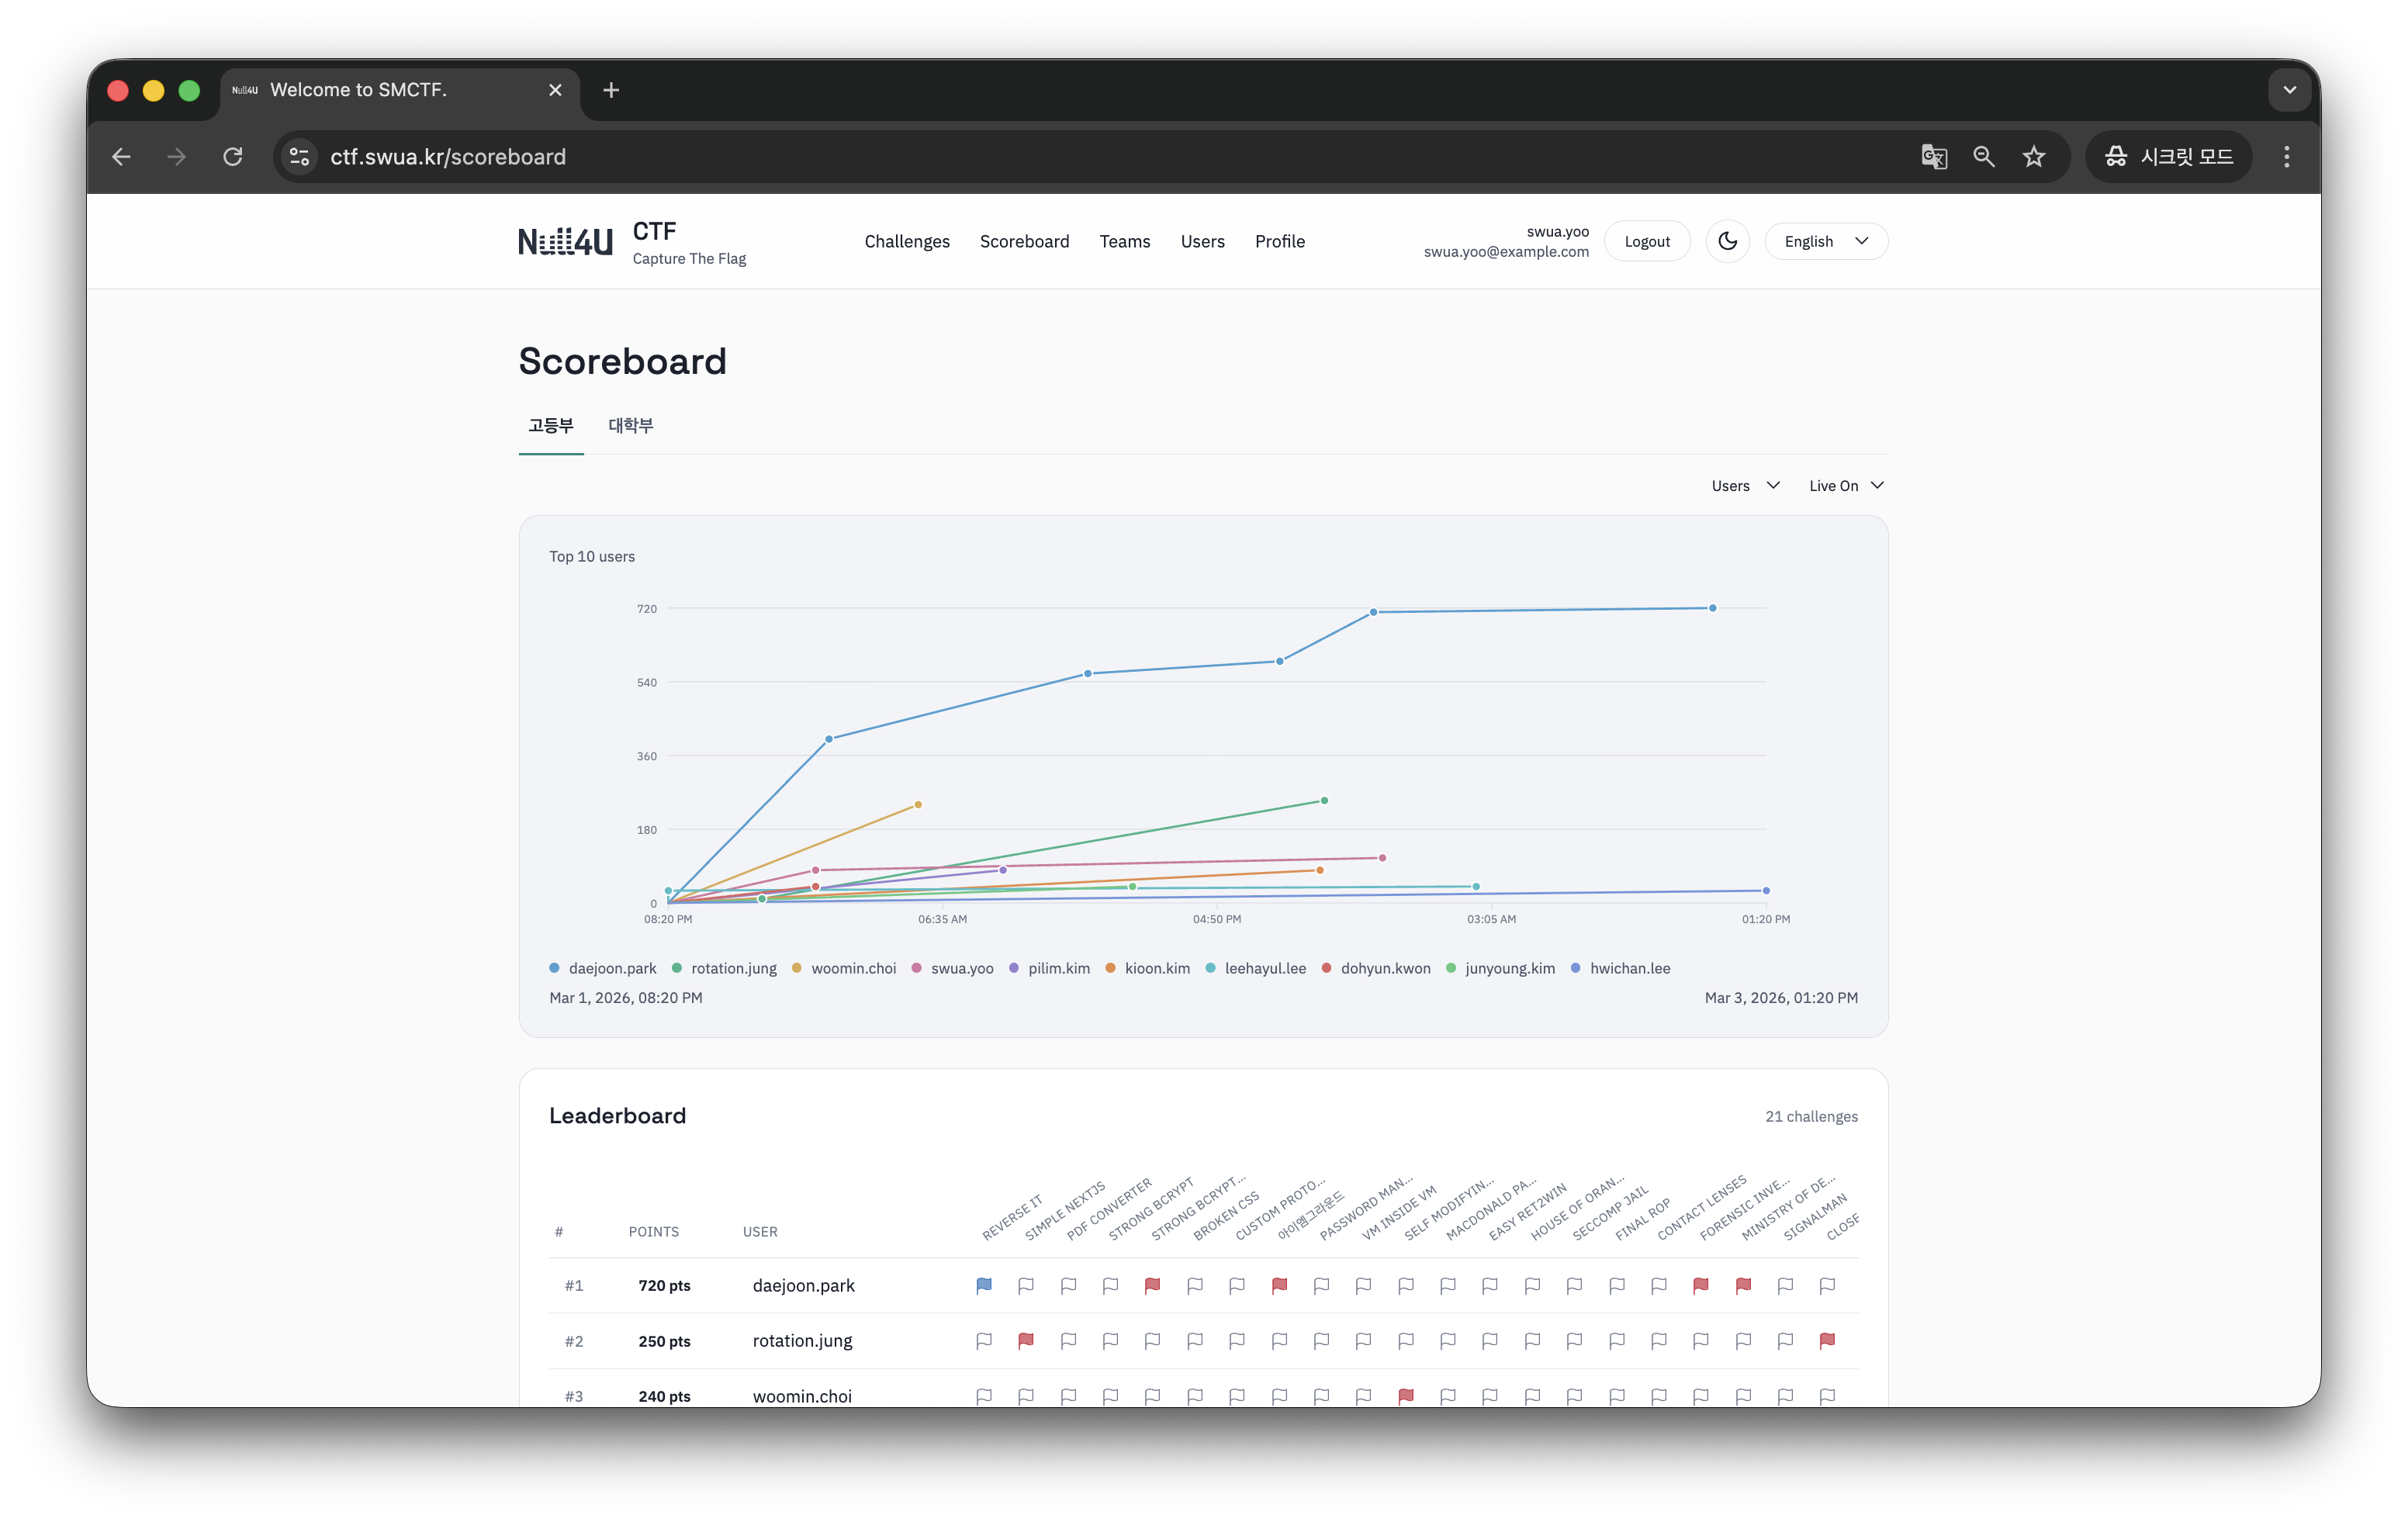Open the Challenges nav menu item
This screenshot has height=1522, width=2408.
point(906,241)
